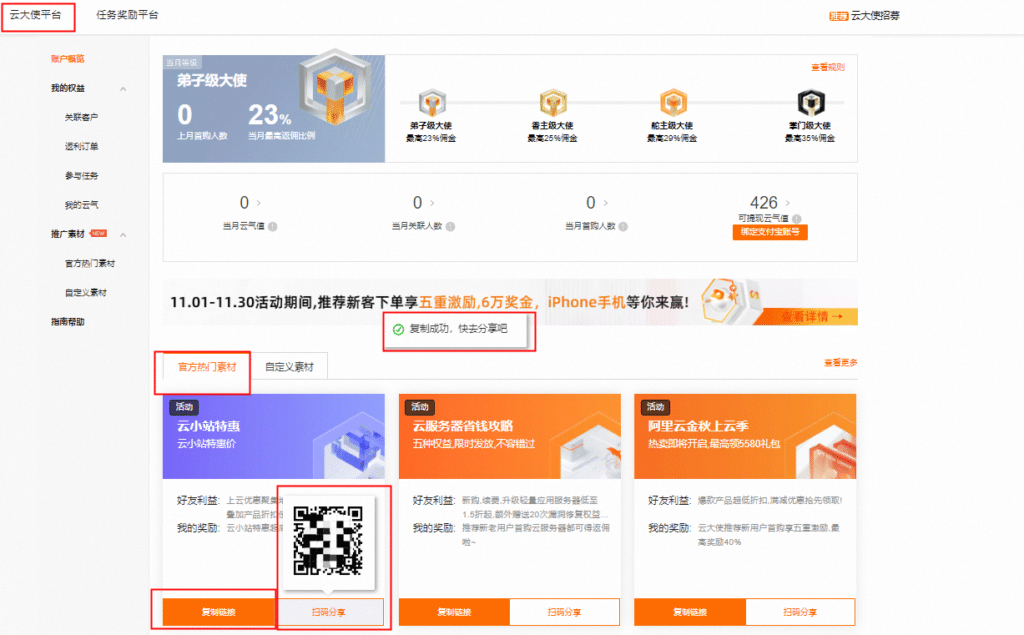
Task: Open 可提现云气值 426 details arrow
Action: click(x=787, y=203)
